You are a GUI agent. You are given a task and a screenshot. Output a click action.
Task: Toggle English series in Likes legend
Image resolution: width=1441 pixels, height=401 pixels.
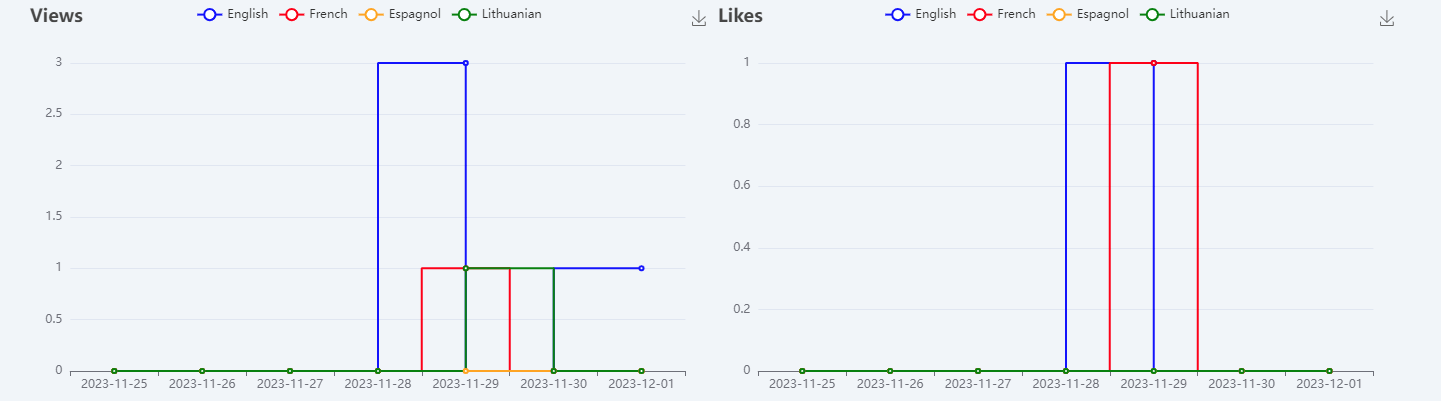(921, 14)
